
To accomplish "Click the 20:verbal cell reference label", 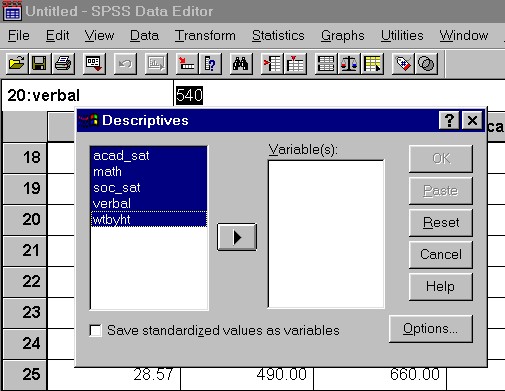I will [x=43, y=95].
